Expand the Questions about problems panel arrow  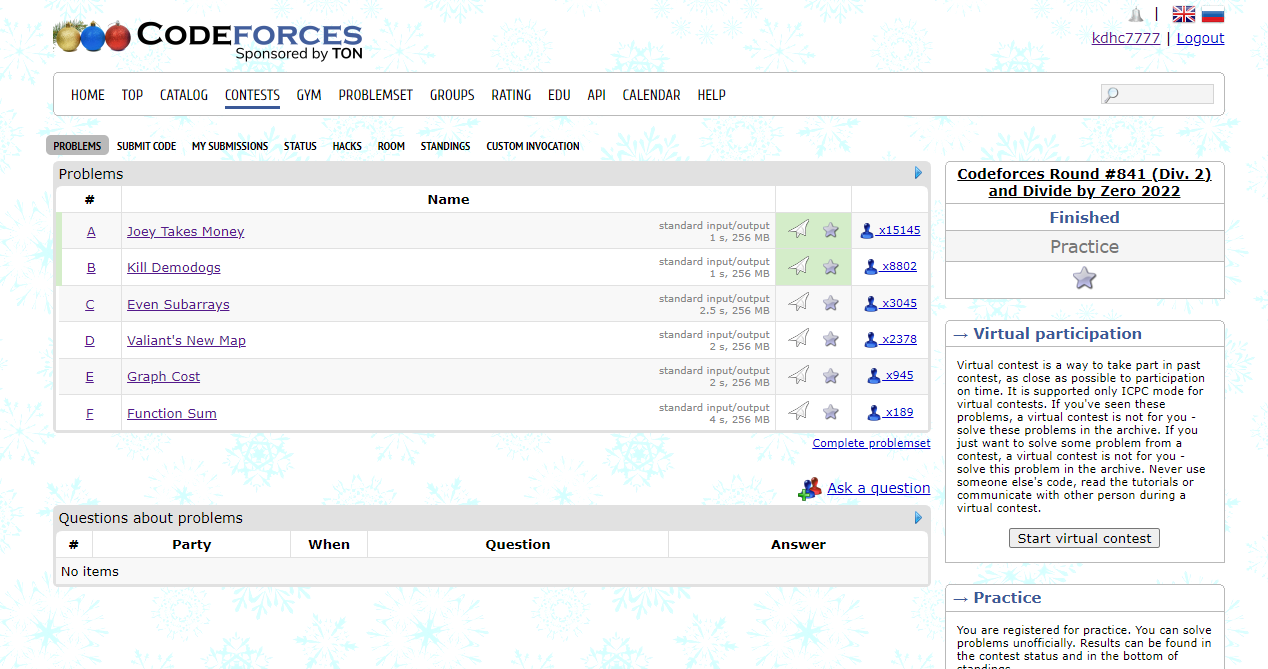click(917, 518)
